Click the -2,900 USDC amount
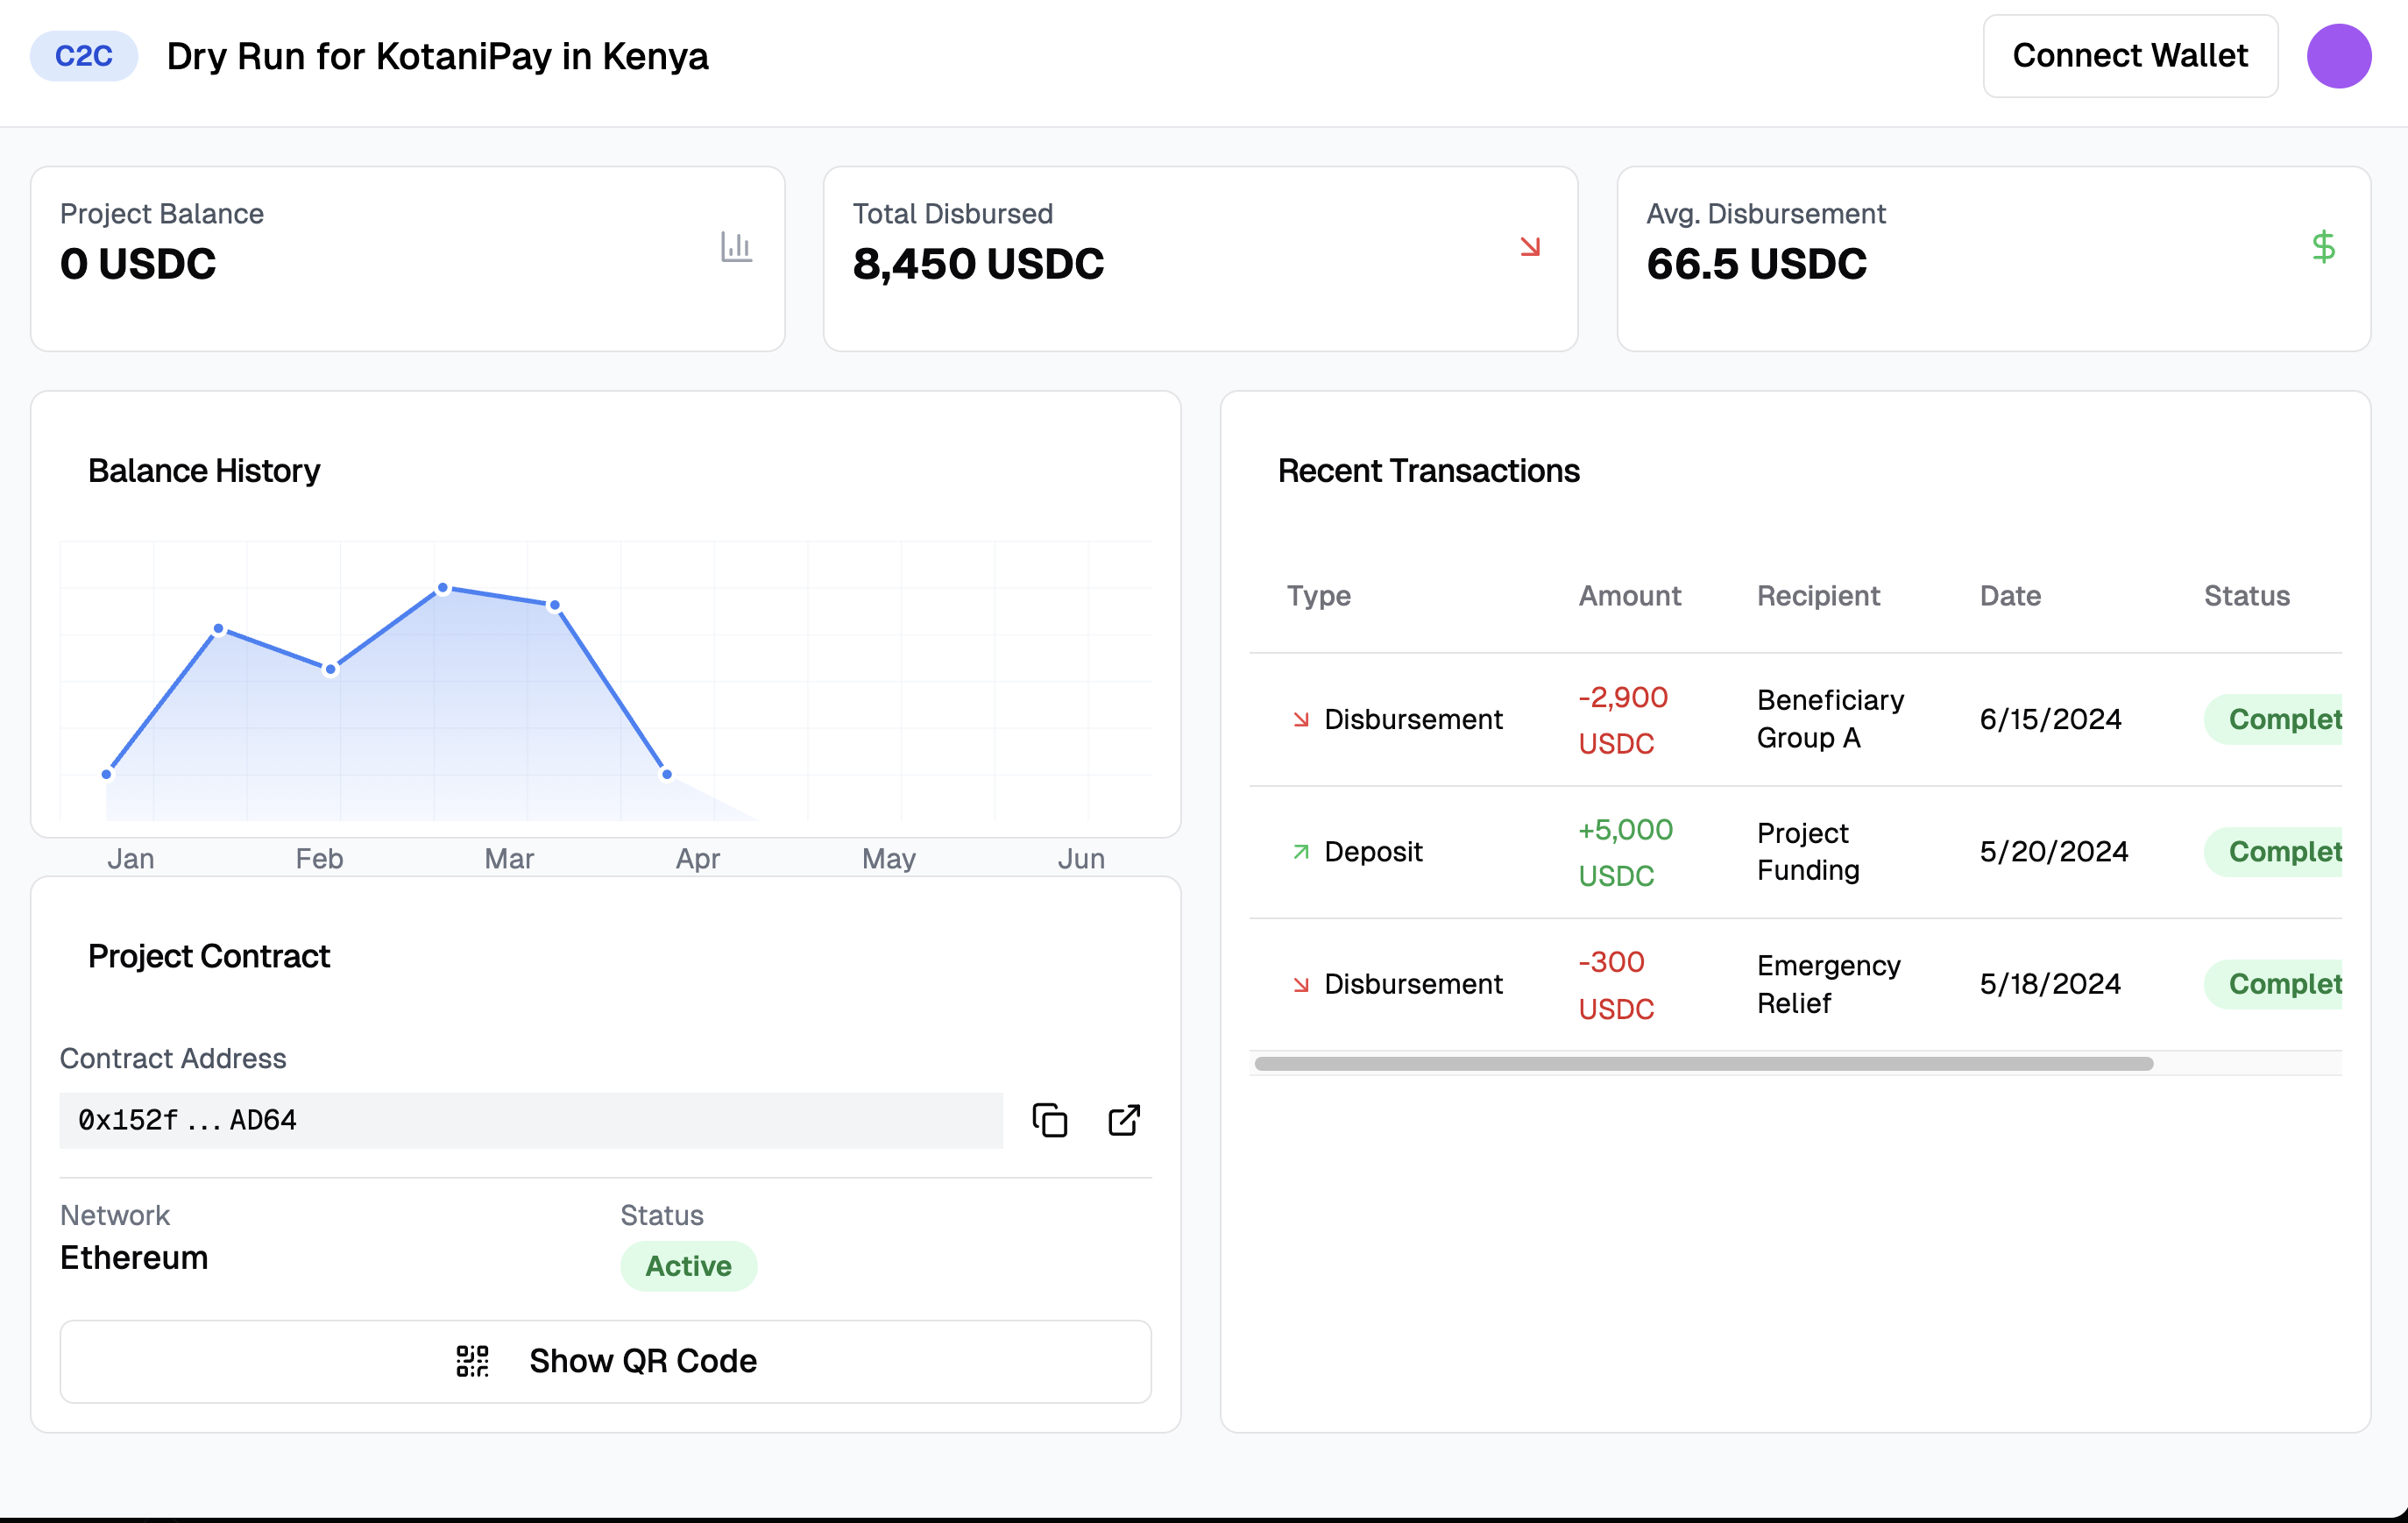Image resolution: width=2408 pixels, height=1523 pixels. [x=1622, y=720]
